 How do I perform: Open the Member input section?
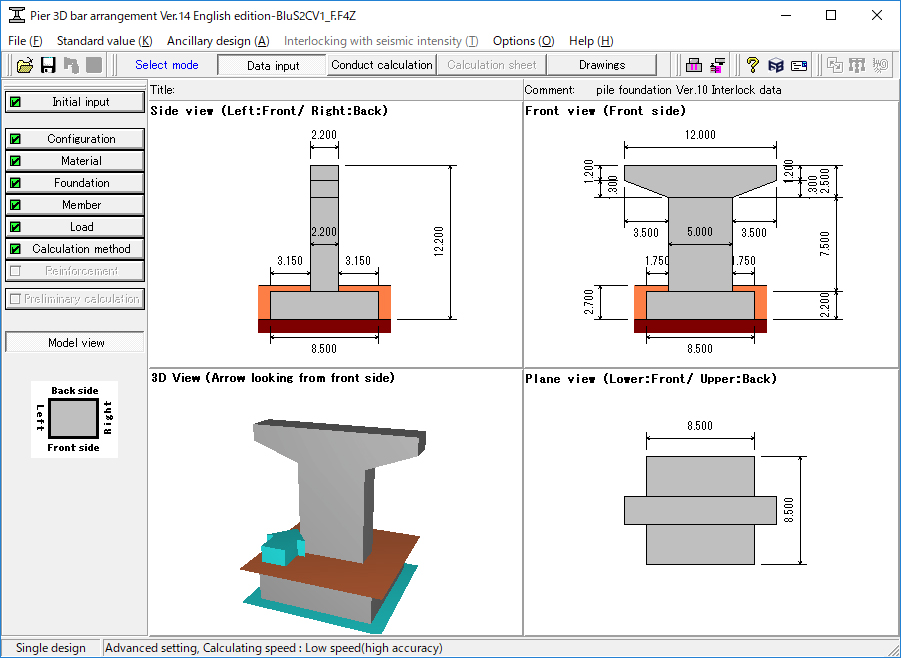[x=75, y=205]
